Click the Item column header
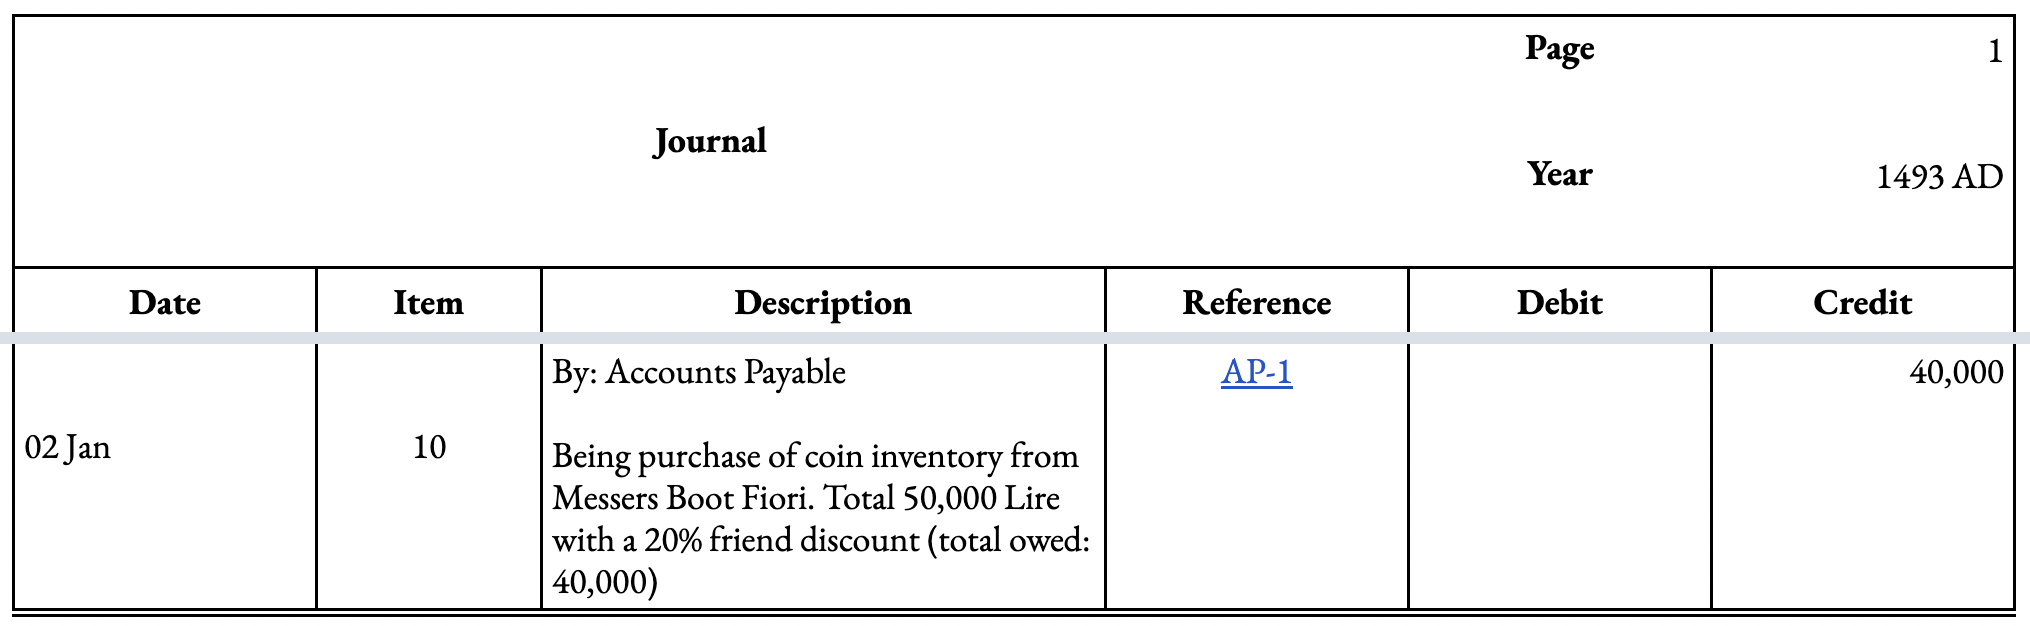This screenshot has width=2030, height=626. pos(428,302)
